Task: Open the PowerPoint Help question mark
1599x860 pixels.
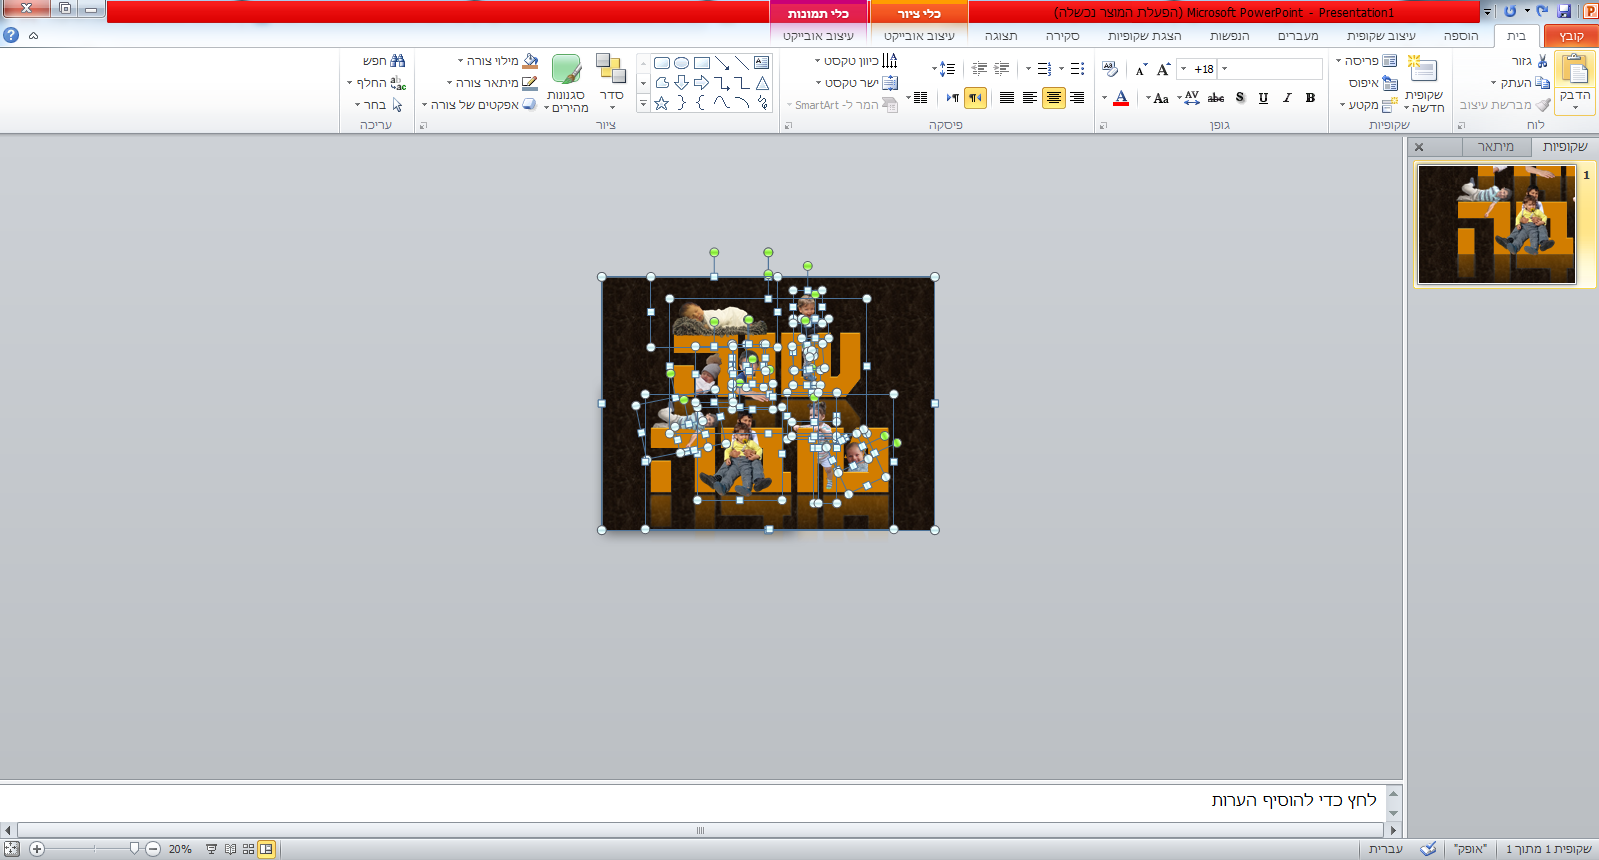Action: [11, 35]
